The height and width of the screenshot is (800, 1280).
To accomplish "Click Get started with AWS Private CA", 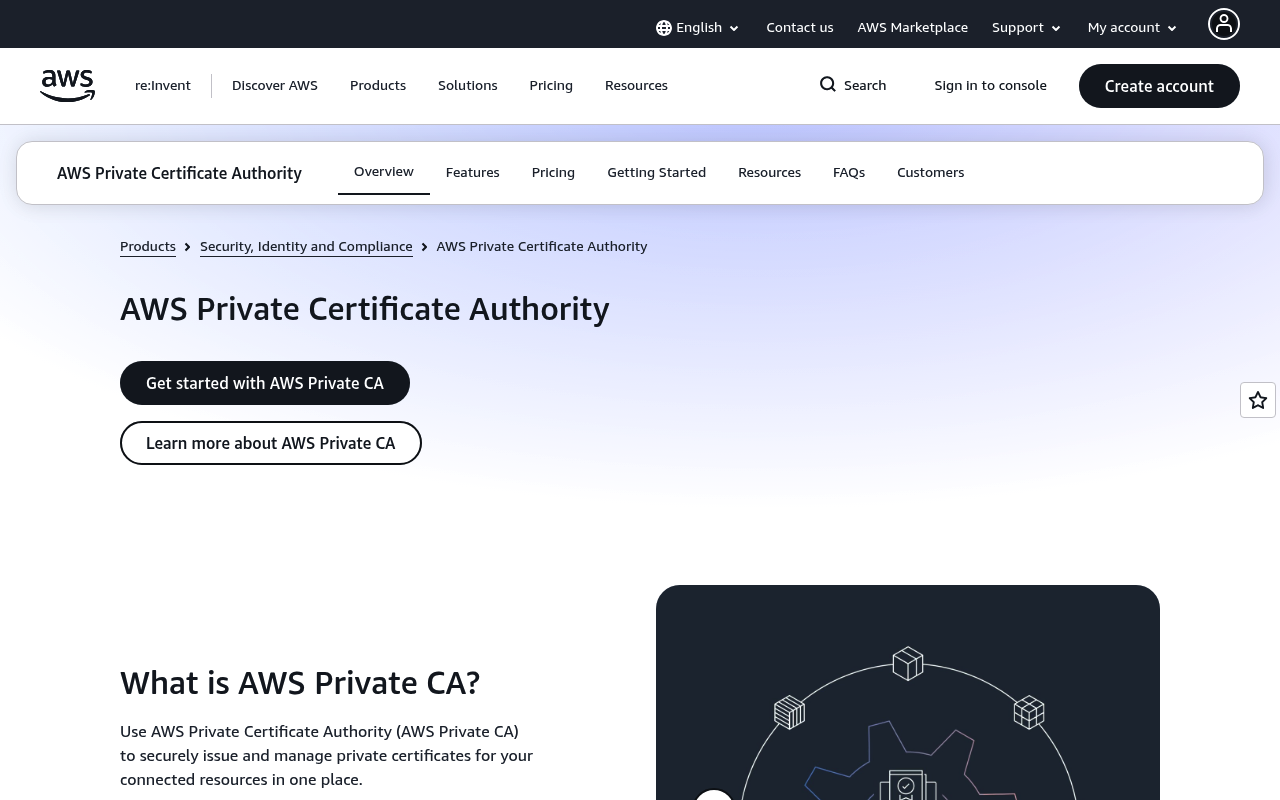I will (265, 383).
